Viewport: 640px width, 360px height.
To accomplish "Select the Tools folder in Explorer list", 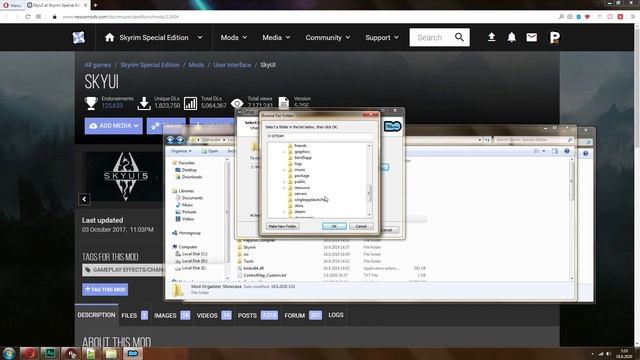I will 245,261.
